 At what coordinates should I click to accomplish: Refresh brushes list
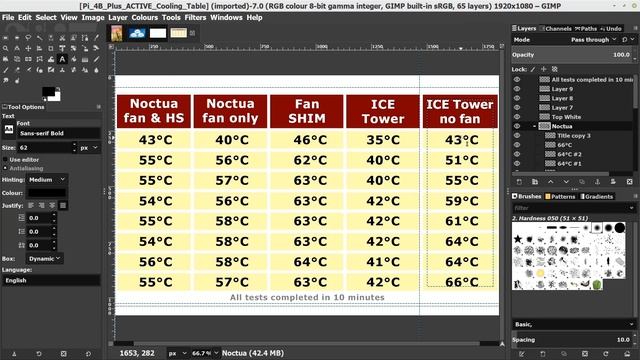[606, 354]
